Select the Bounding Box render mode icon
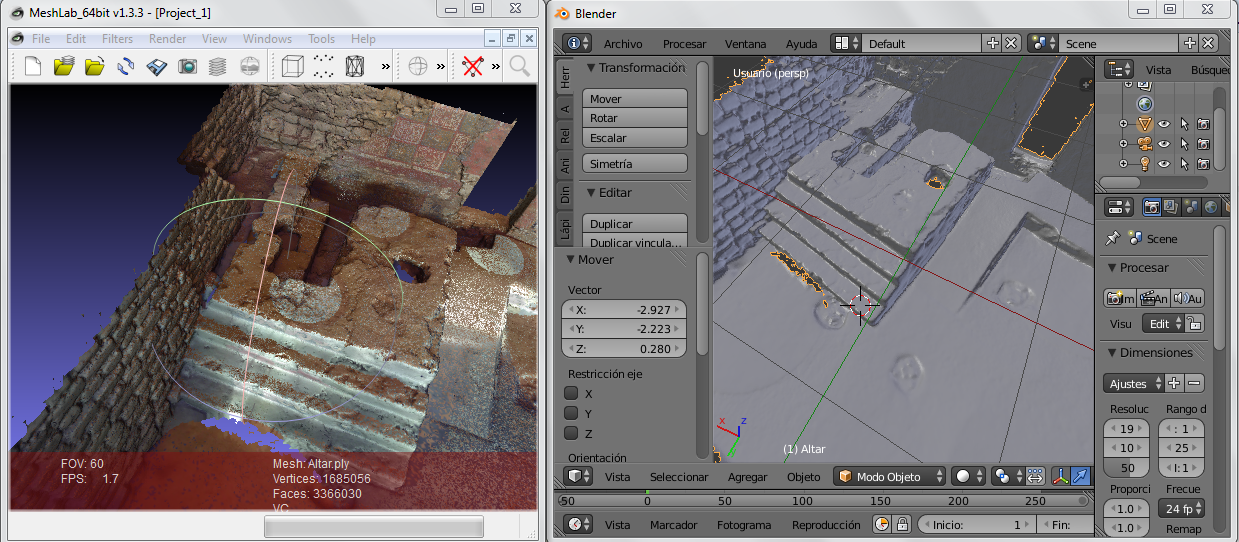 click(x=292, y=67)
